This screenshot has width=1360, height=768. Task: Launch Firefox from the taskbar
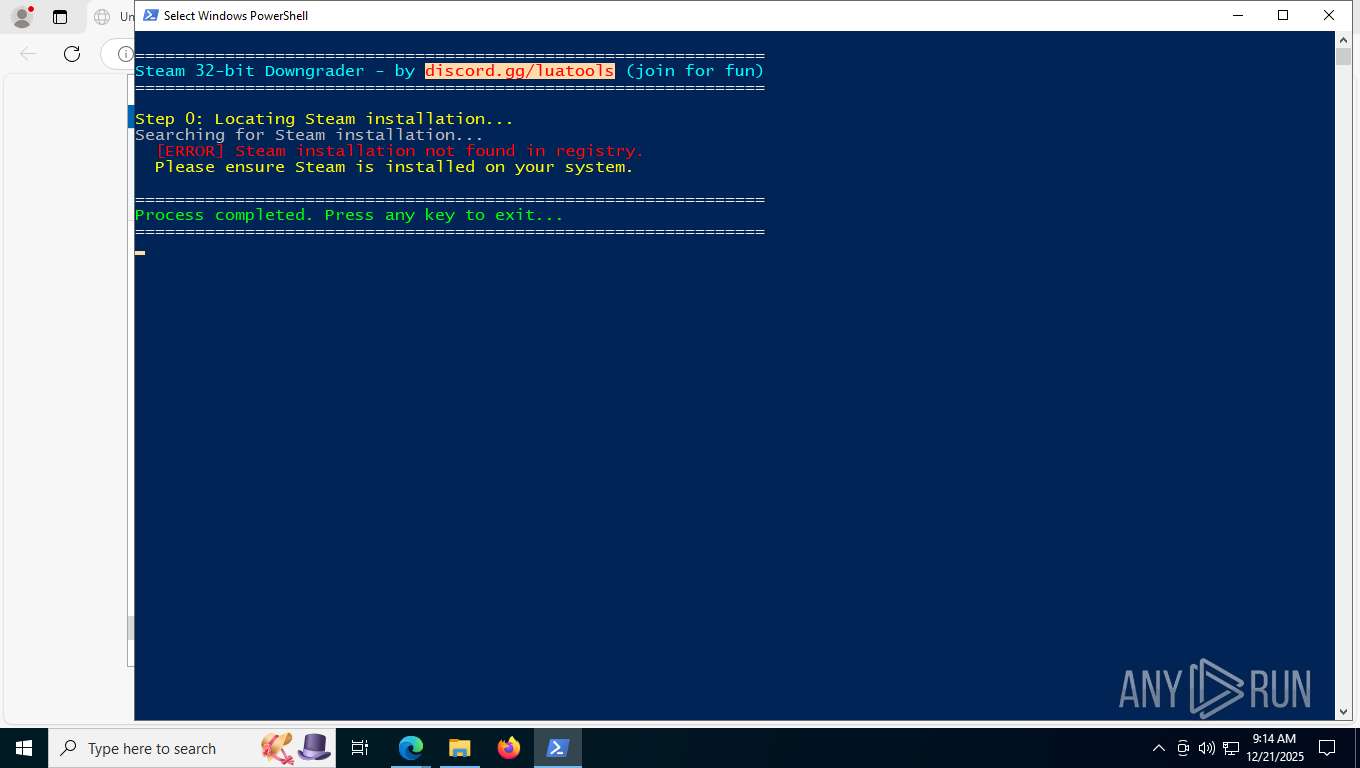(509, 748)
